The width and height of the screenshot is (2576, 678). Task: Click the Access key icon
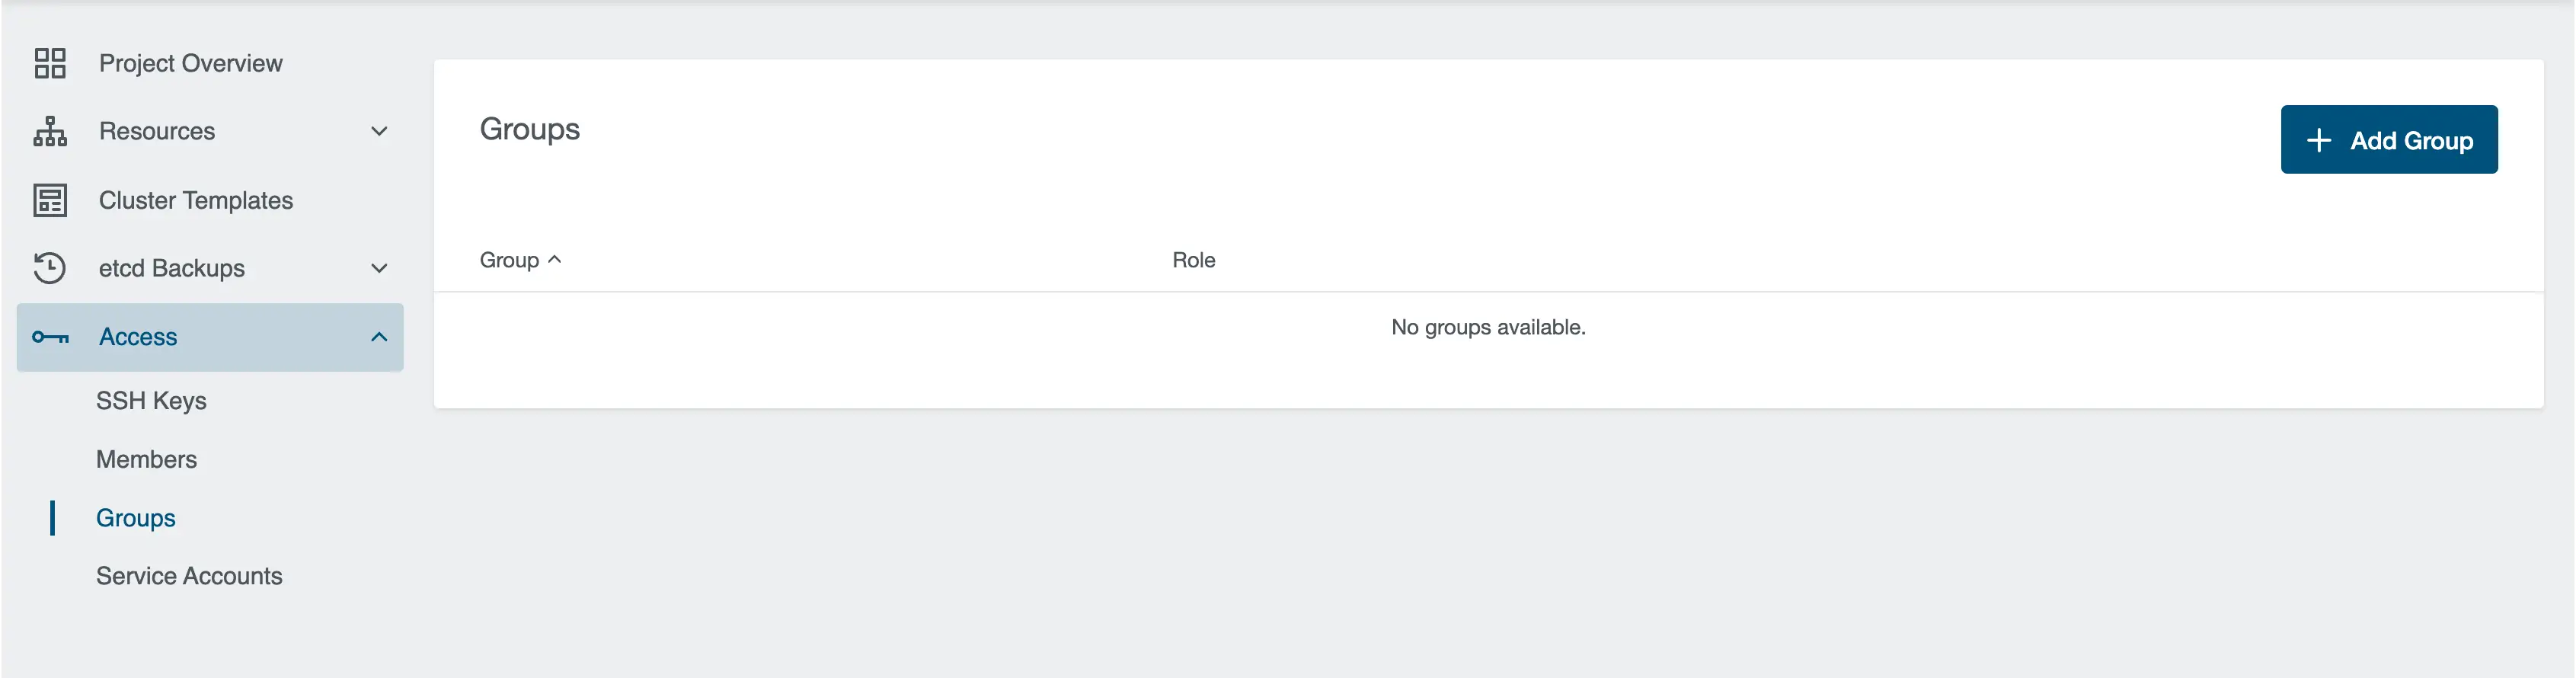50,336
